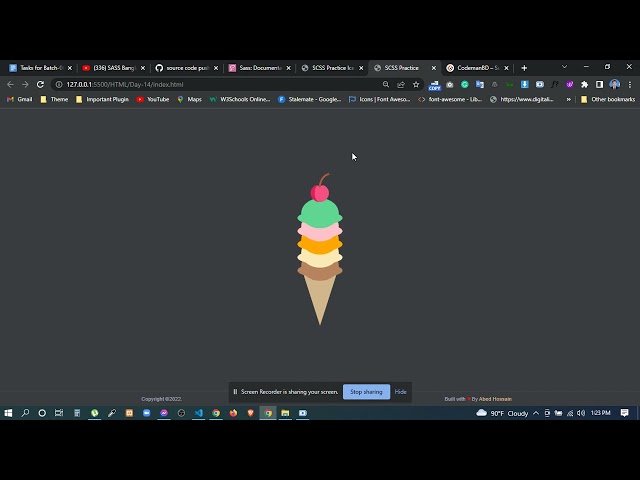Expand the tab search chevron
Image resolution: width=640 pixels, height=480 pixels.
pos(564,67)
